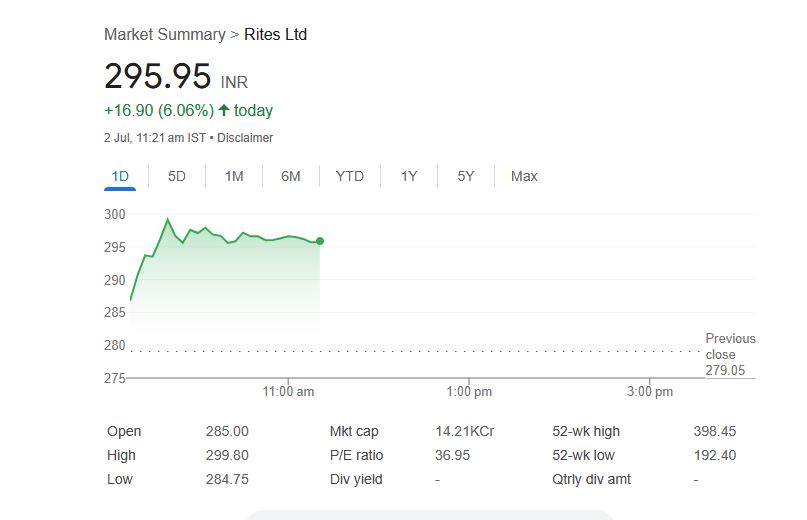Click the 3:00 pm axis label
The image size is (807, 520).
pyautogui.click(x=650, y=391)
